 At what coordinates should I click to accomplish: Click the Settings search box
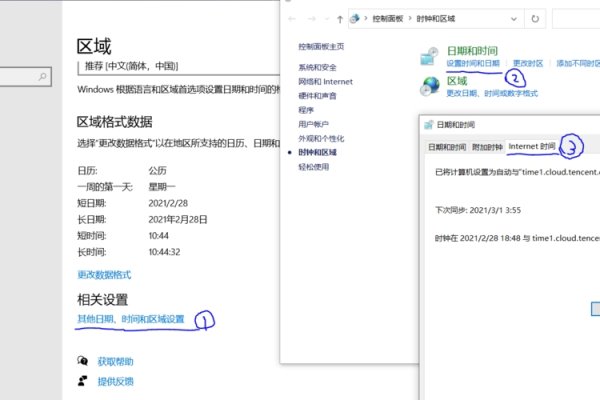pos(25,77)
